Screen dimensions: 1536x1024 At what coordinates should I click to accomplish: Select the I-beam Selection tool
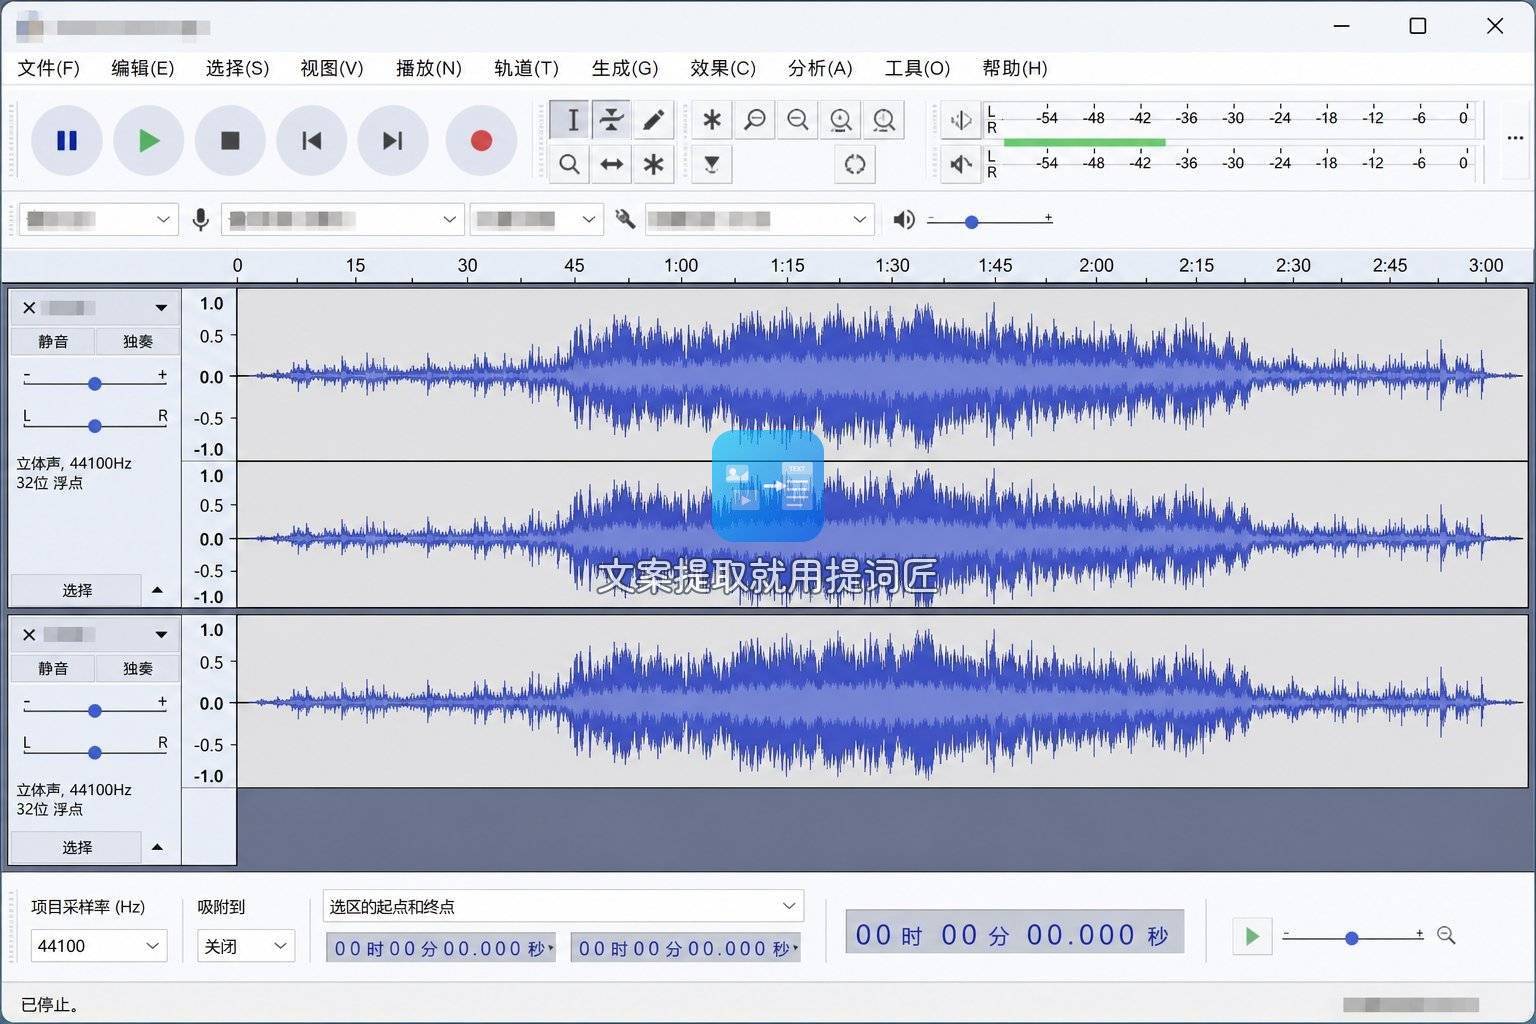pos(570,120)
